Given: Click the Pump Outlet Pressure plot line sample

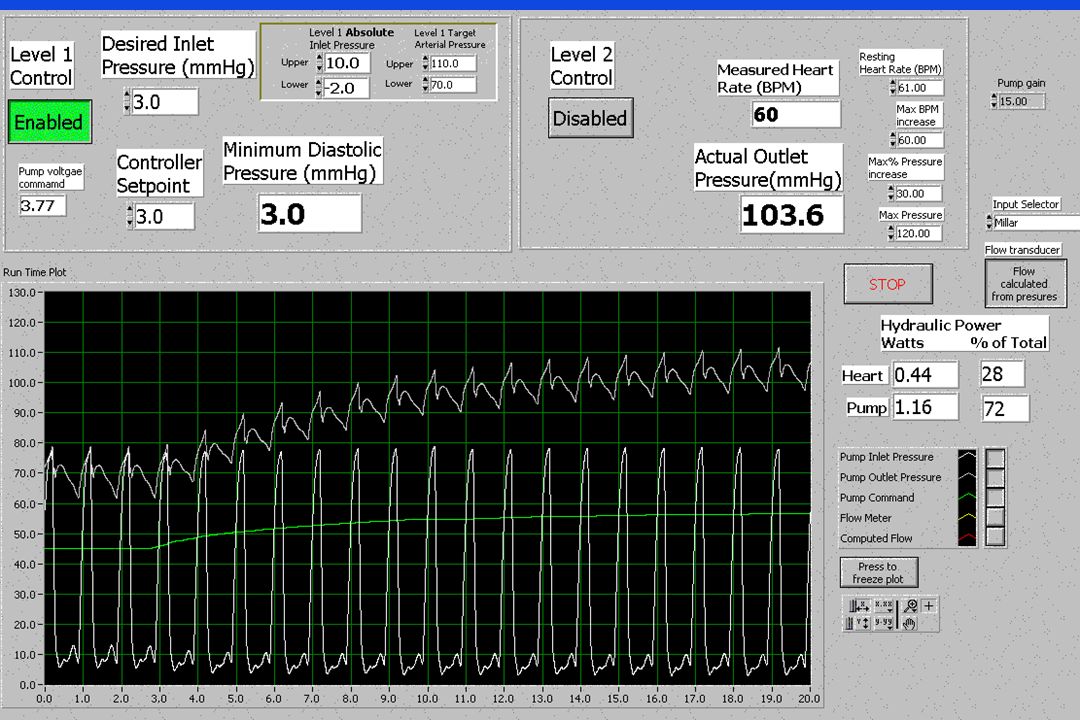Looking at the screenshot, I should click(x=967, y=477).
